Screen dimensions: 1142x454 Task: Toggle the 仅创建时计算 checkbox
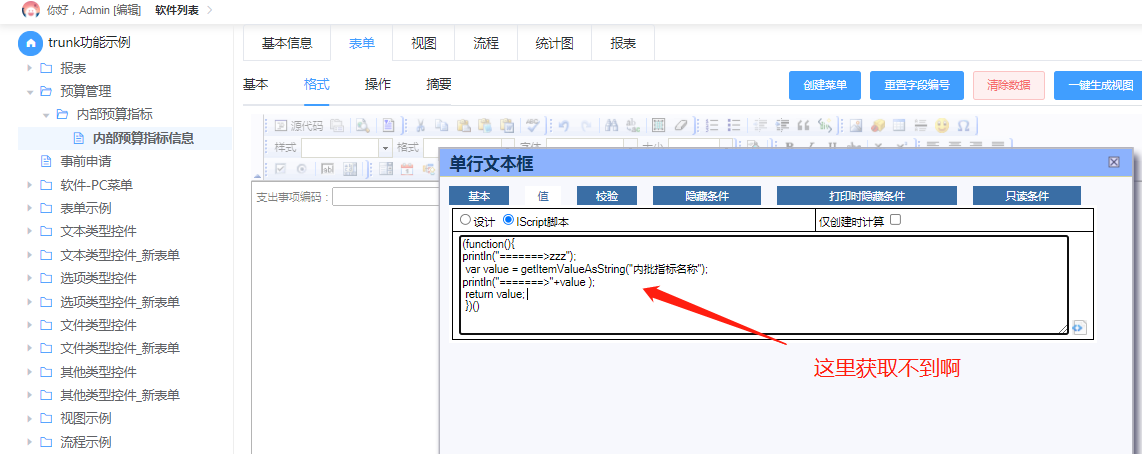click(x=896, y=219)
